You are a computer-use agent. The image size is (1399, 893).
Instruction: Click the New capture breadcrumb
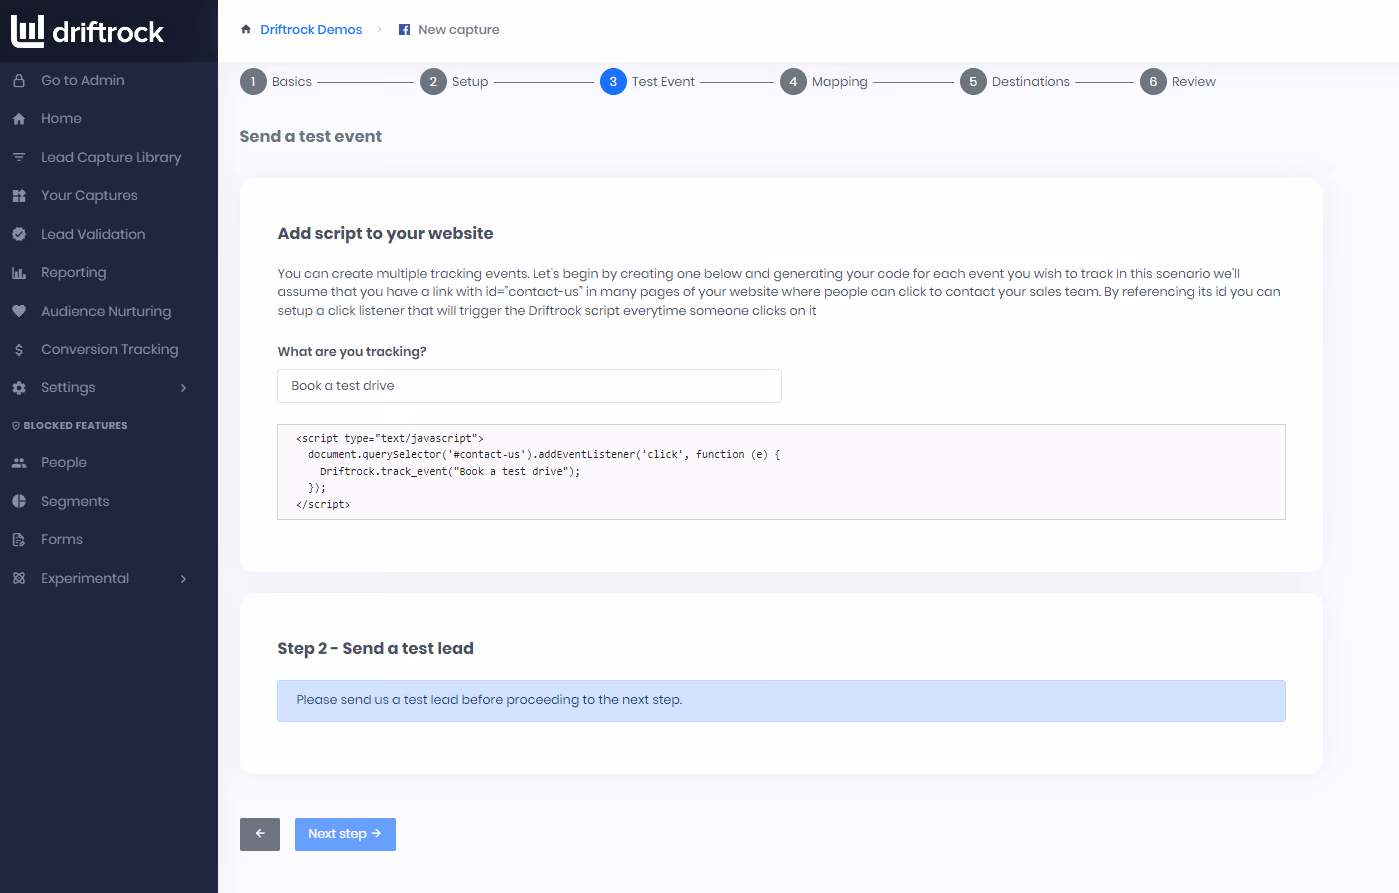click(x=459, y=30)
